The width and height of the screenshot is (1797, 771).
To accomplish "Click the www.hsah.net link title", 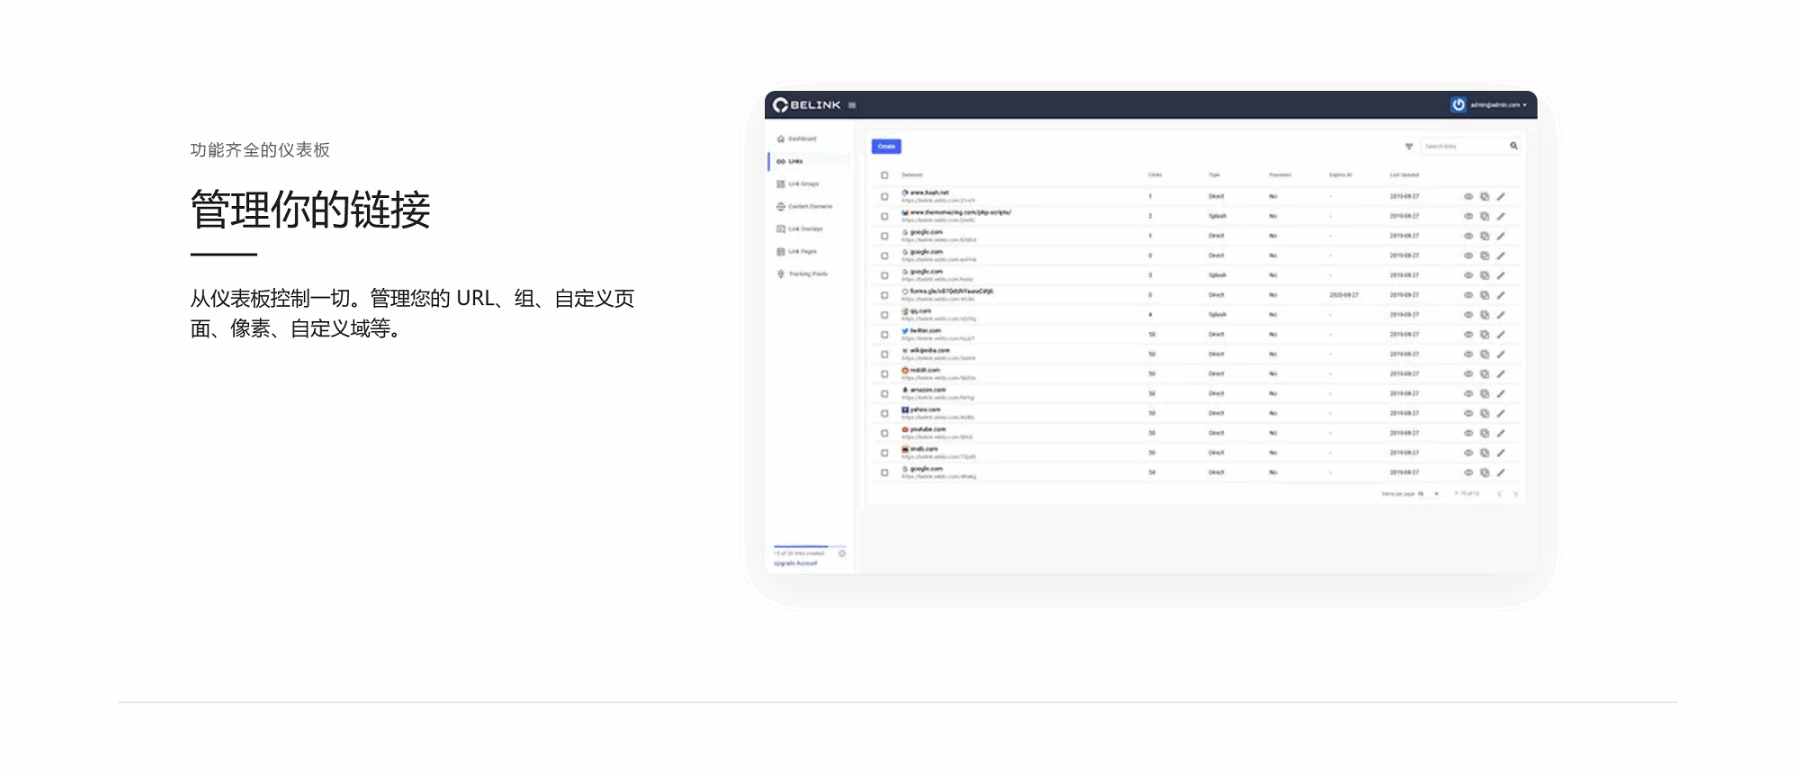I will [929, 193].
